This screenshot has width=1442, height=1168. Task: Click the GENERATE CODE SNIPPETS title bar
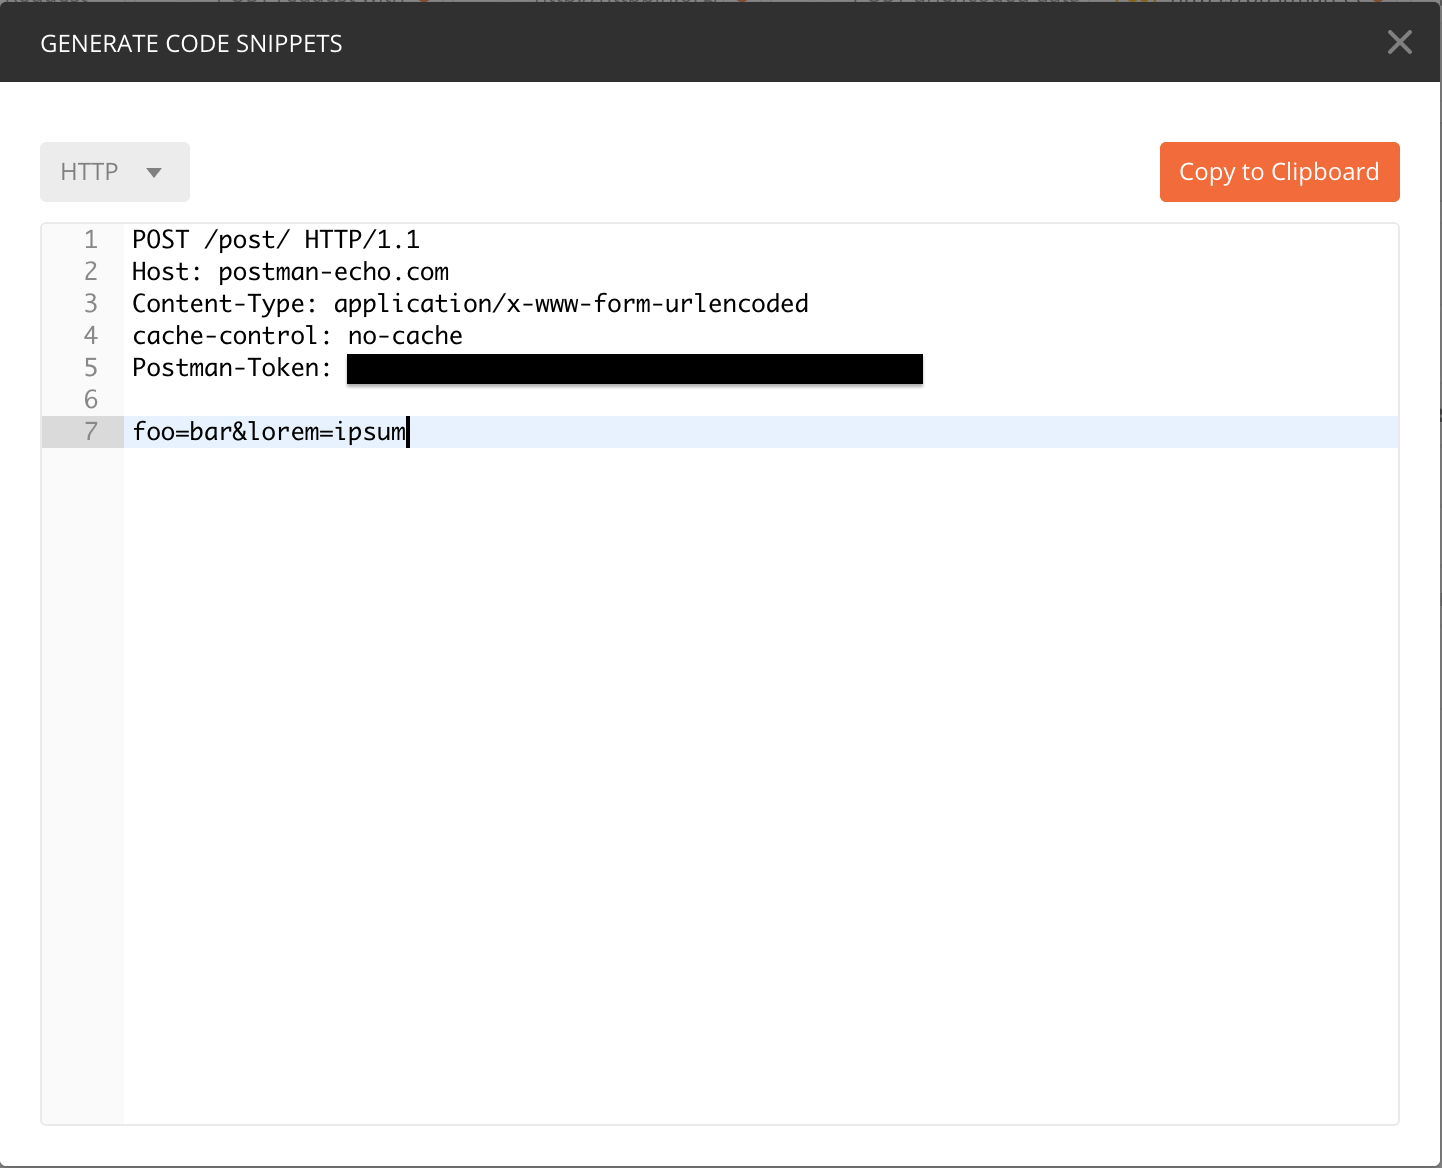click(x=191, y=42)
